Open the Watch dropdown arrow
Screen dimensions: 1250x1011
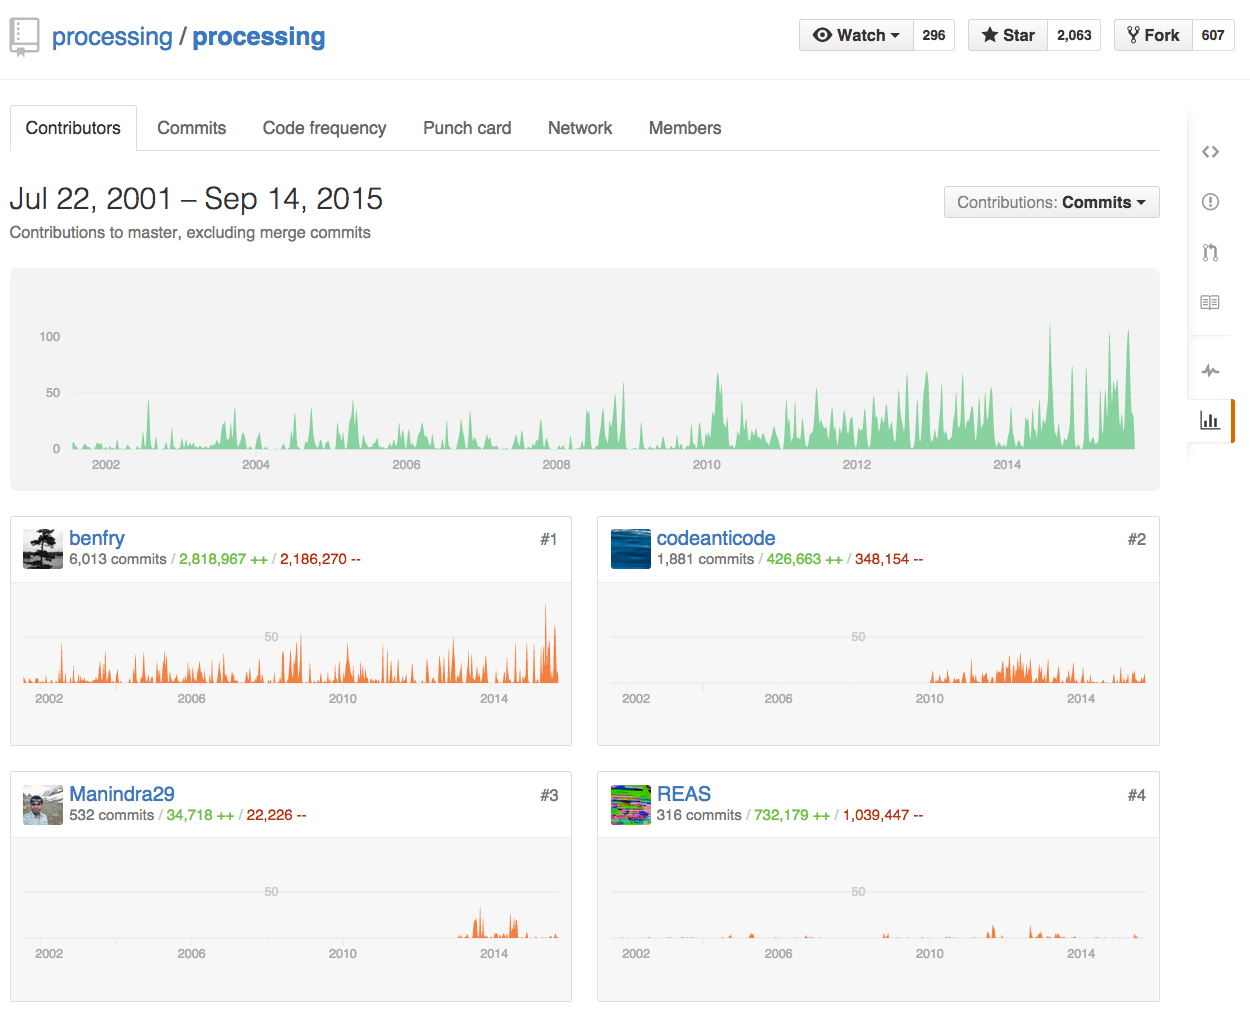pos(897,35)
